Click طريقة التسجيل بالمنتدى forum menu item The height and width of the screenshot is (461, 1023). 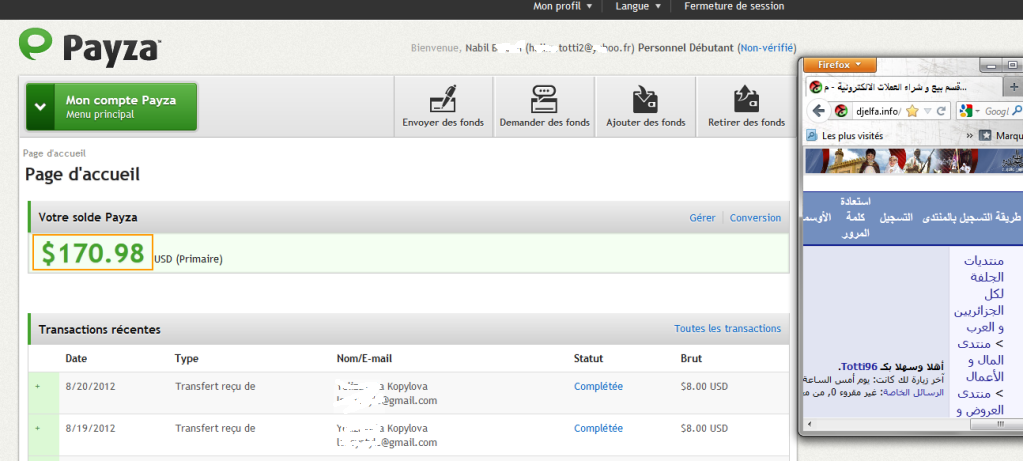click(x=971, y=218)
